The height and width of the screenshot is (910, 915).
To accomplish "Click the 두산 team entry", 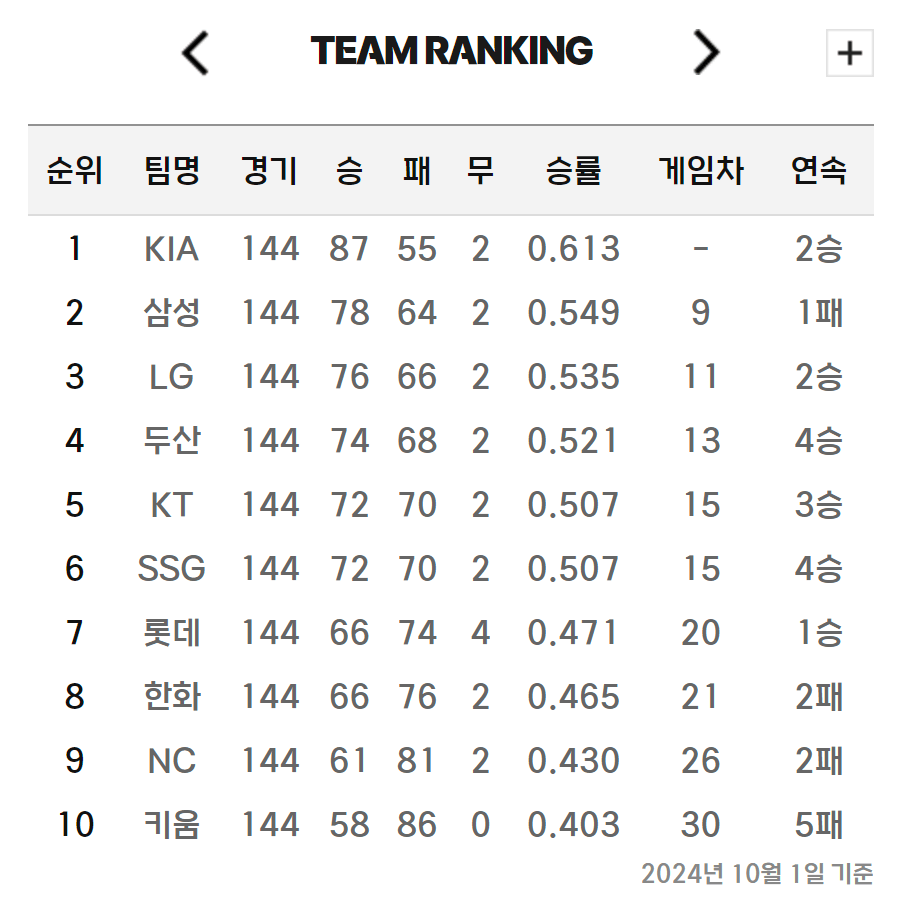I will click(x=172, y=441).
